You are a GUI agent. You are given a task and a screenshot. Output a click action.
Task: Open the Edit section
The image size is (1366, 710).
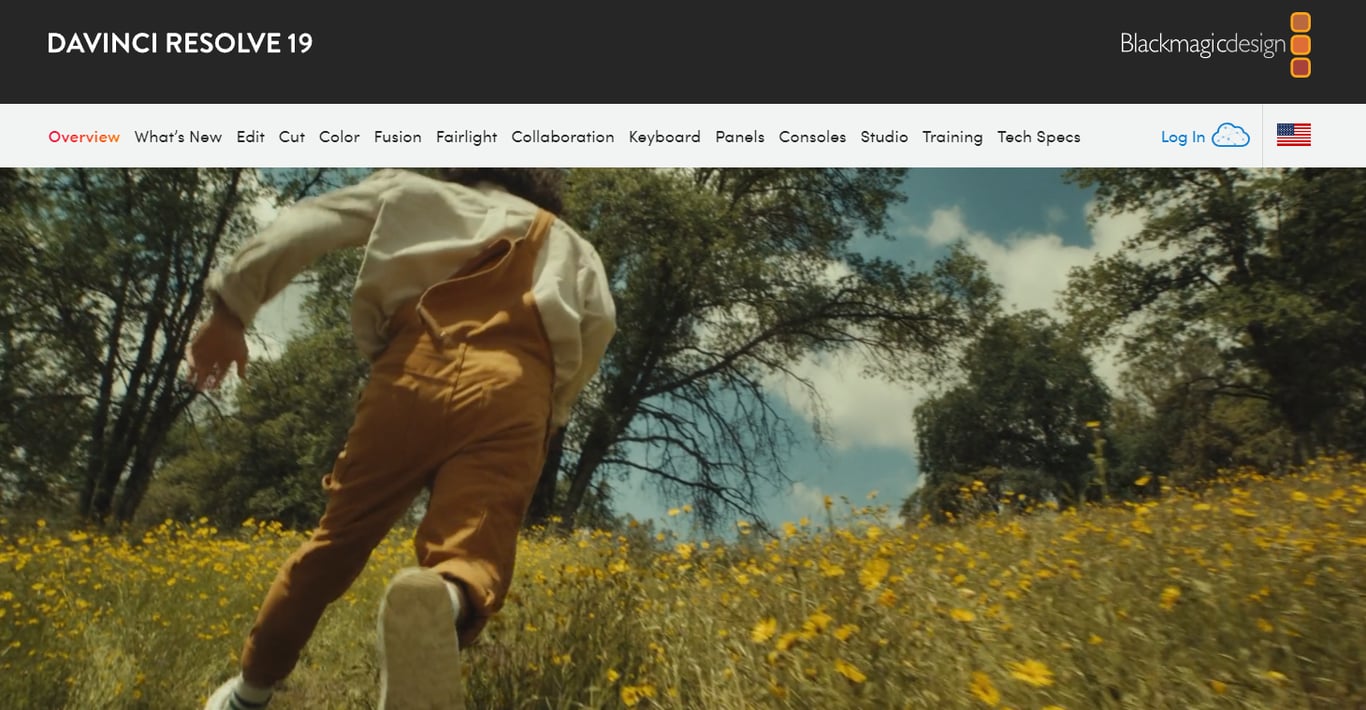[x=250, y=137]
